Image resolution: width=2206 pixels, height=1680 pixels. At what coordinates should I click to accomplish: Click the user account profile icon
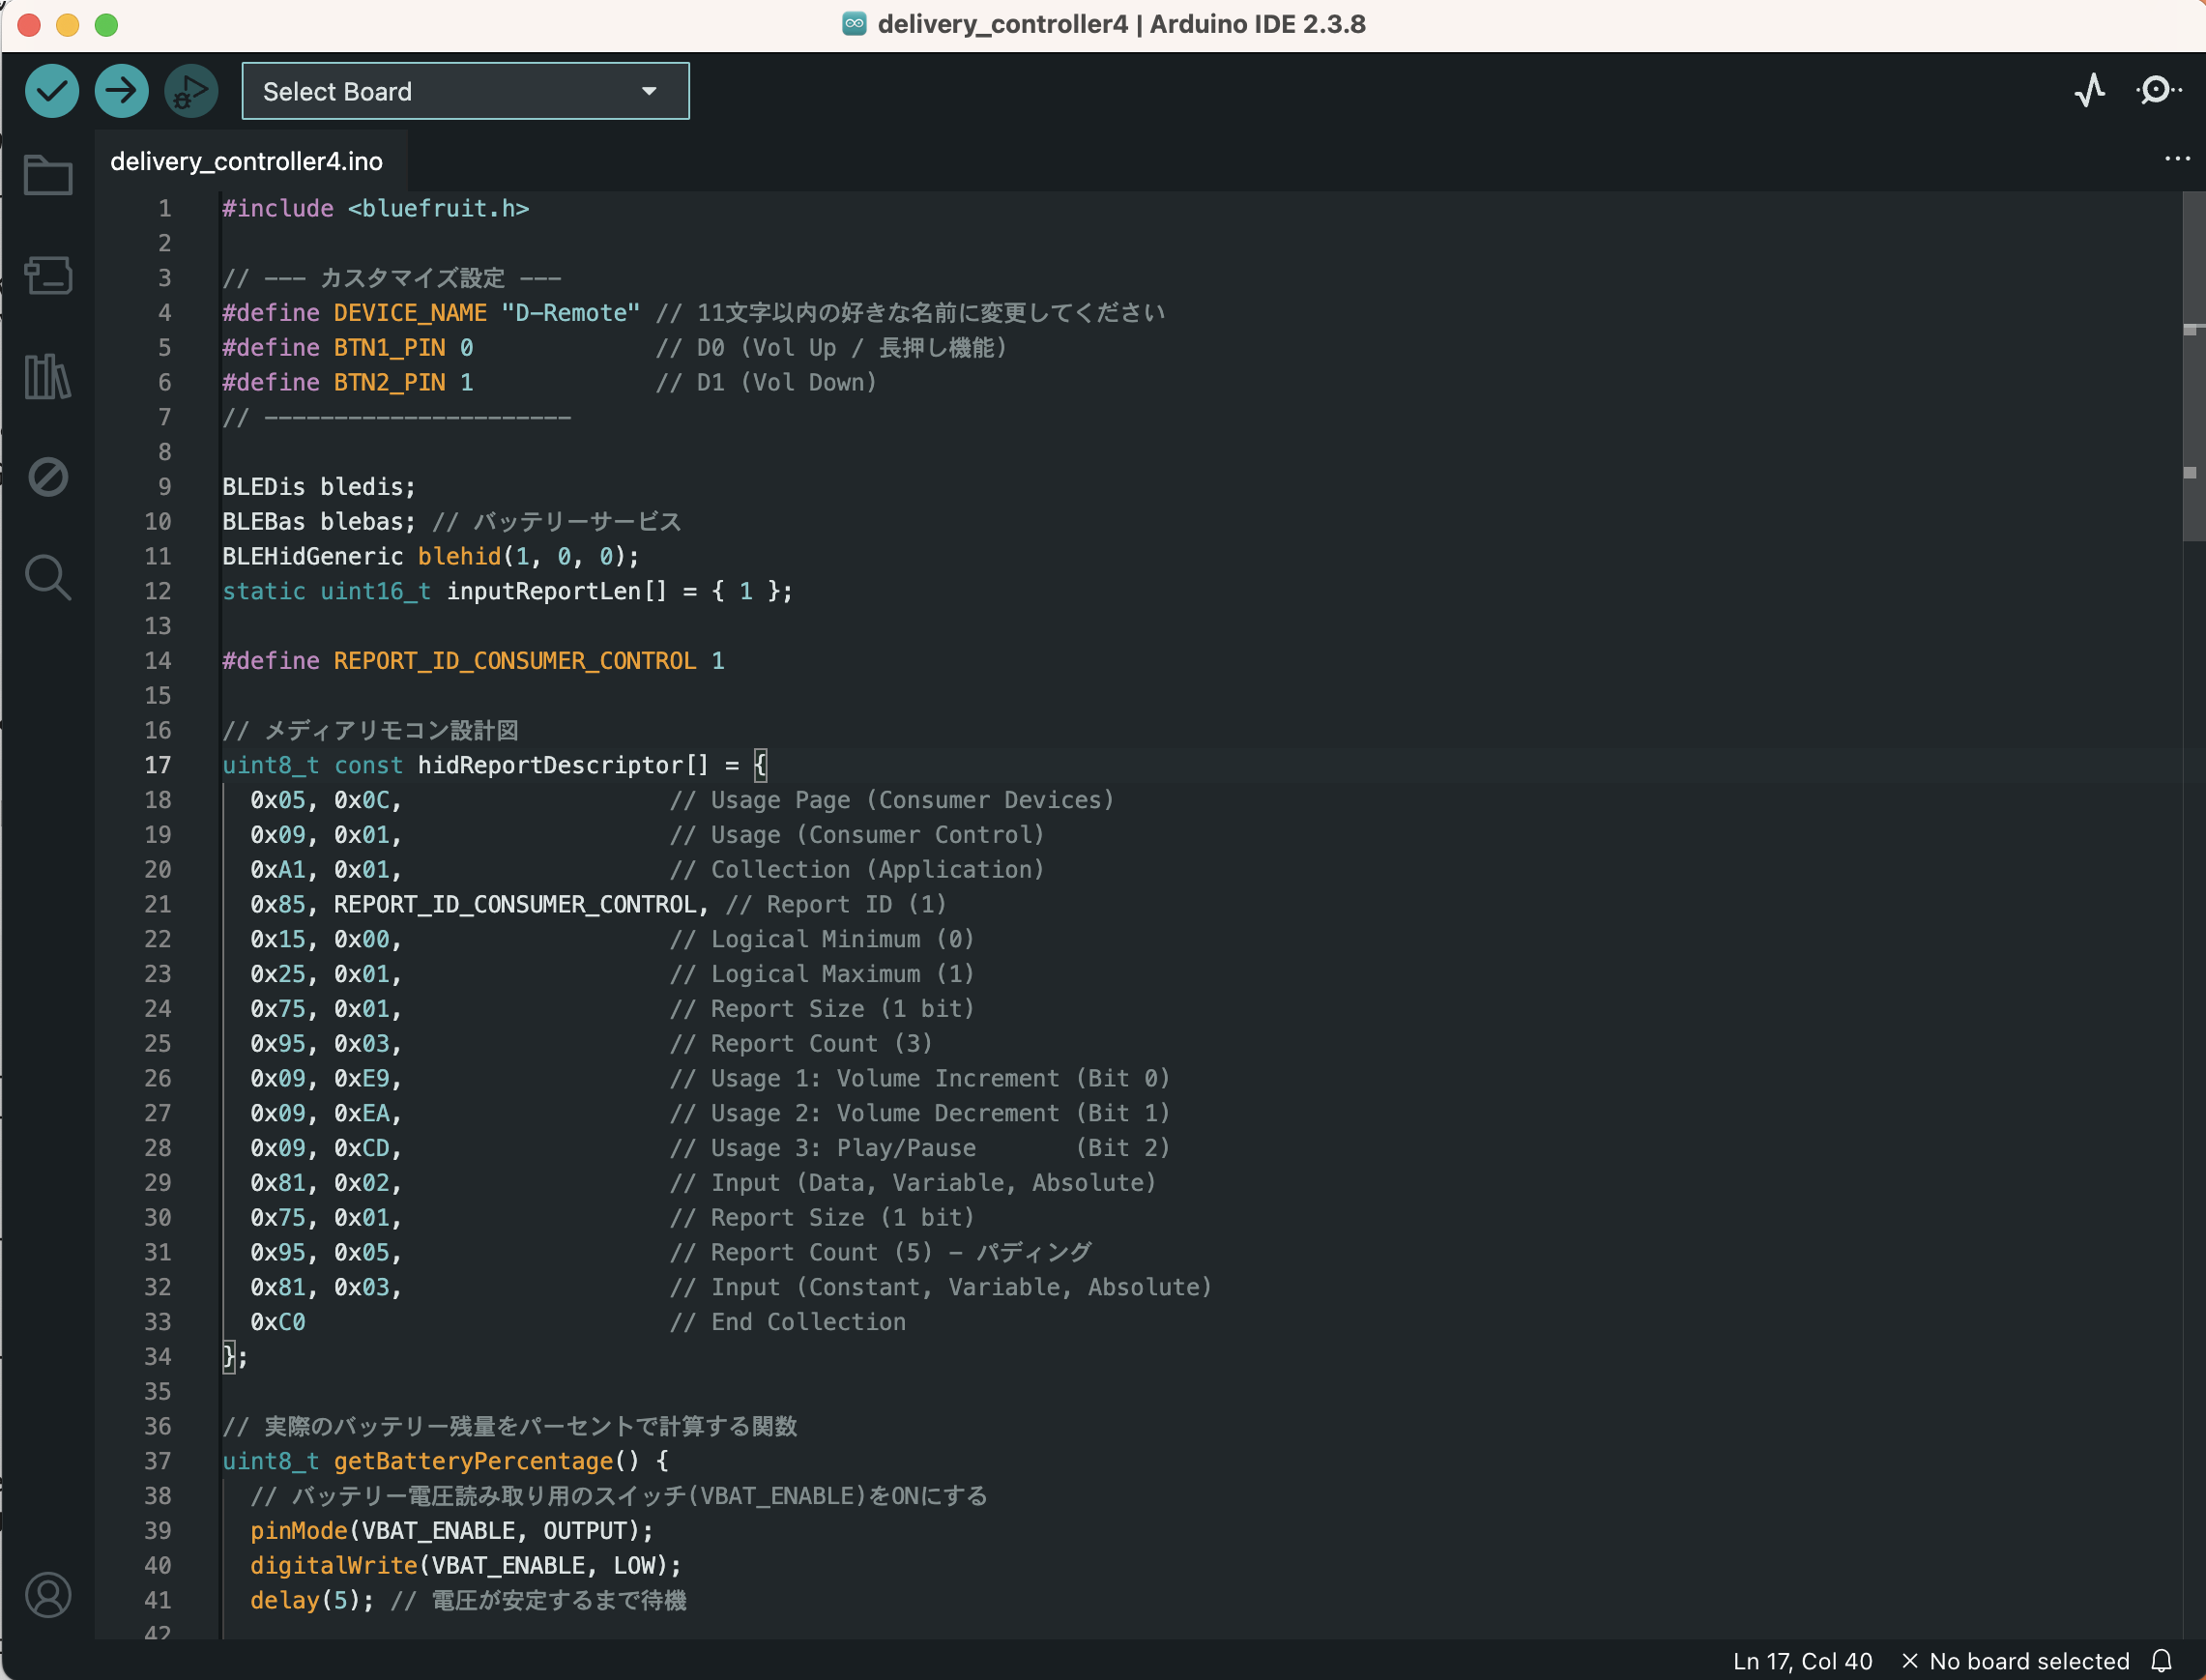pos(48,1595)
